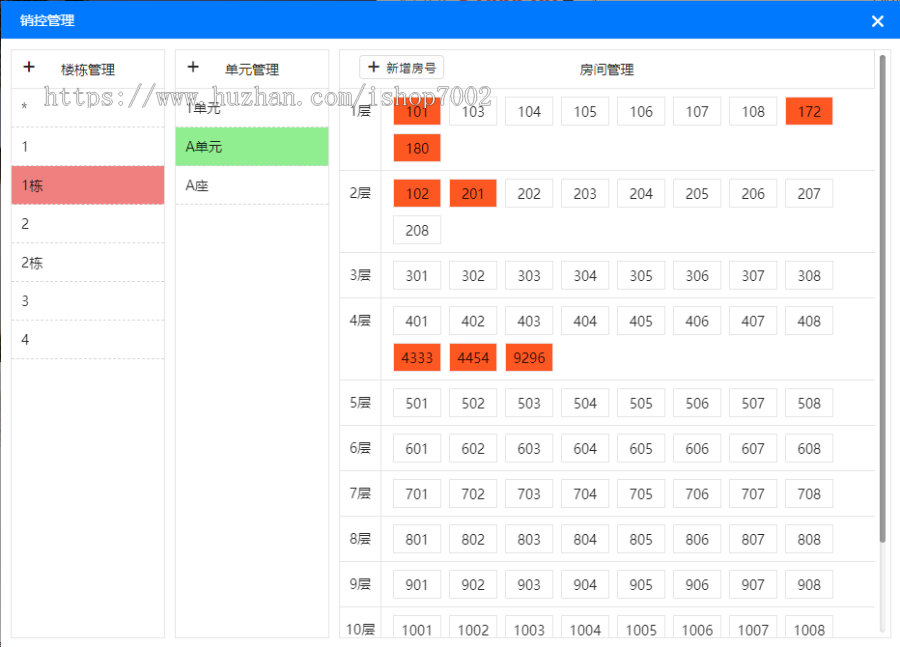The width and height of the screenshot is (900, 647).
Task: Select room 207
Action: 809,193
